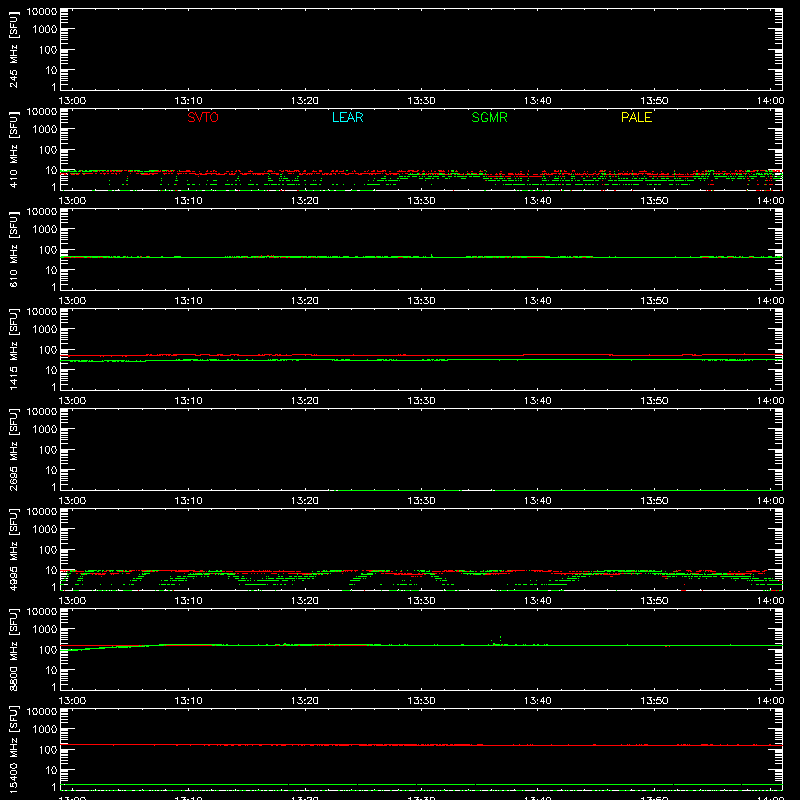
Task: Click 14:00 tick label below 245 MHz panel
Action: pos(770,101)
